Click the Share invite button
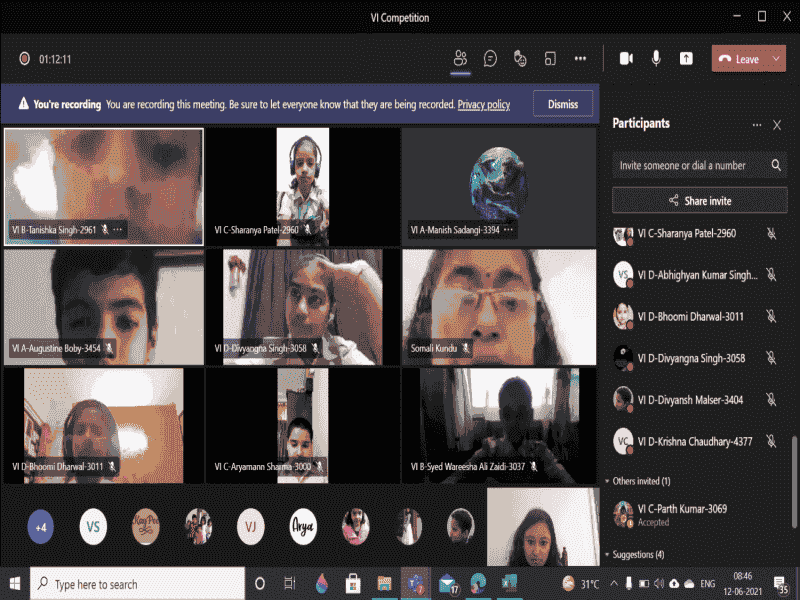 click(x=699, y=201)
